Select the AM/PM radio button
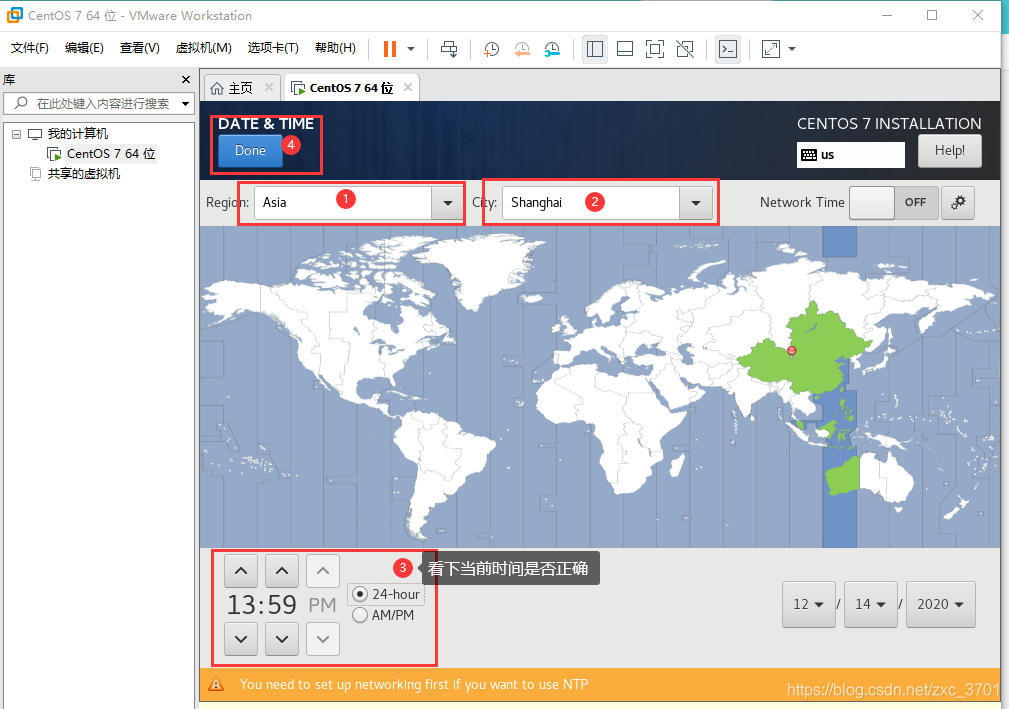 tap(360, 615)
